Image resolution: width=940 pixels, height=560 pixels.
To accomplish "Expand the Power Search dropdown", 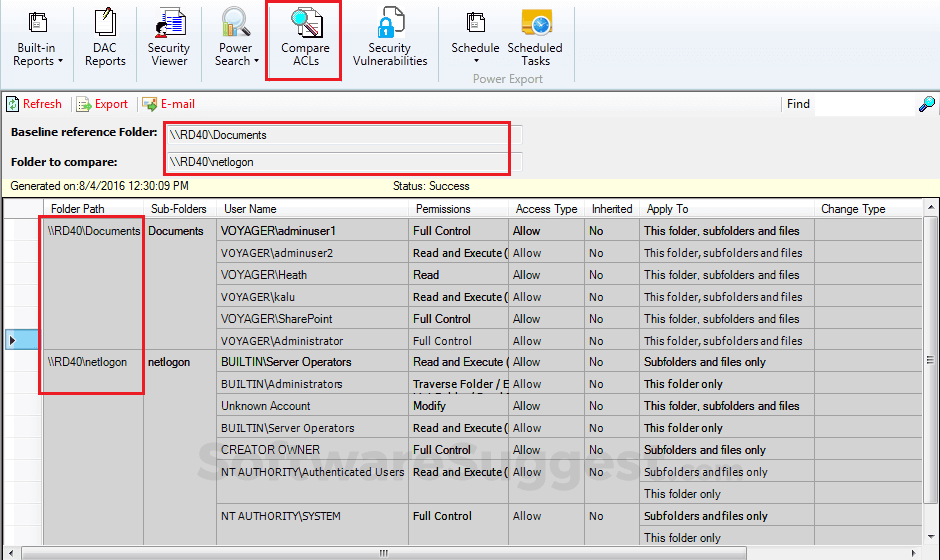I will point(237,42).
